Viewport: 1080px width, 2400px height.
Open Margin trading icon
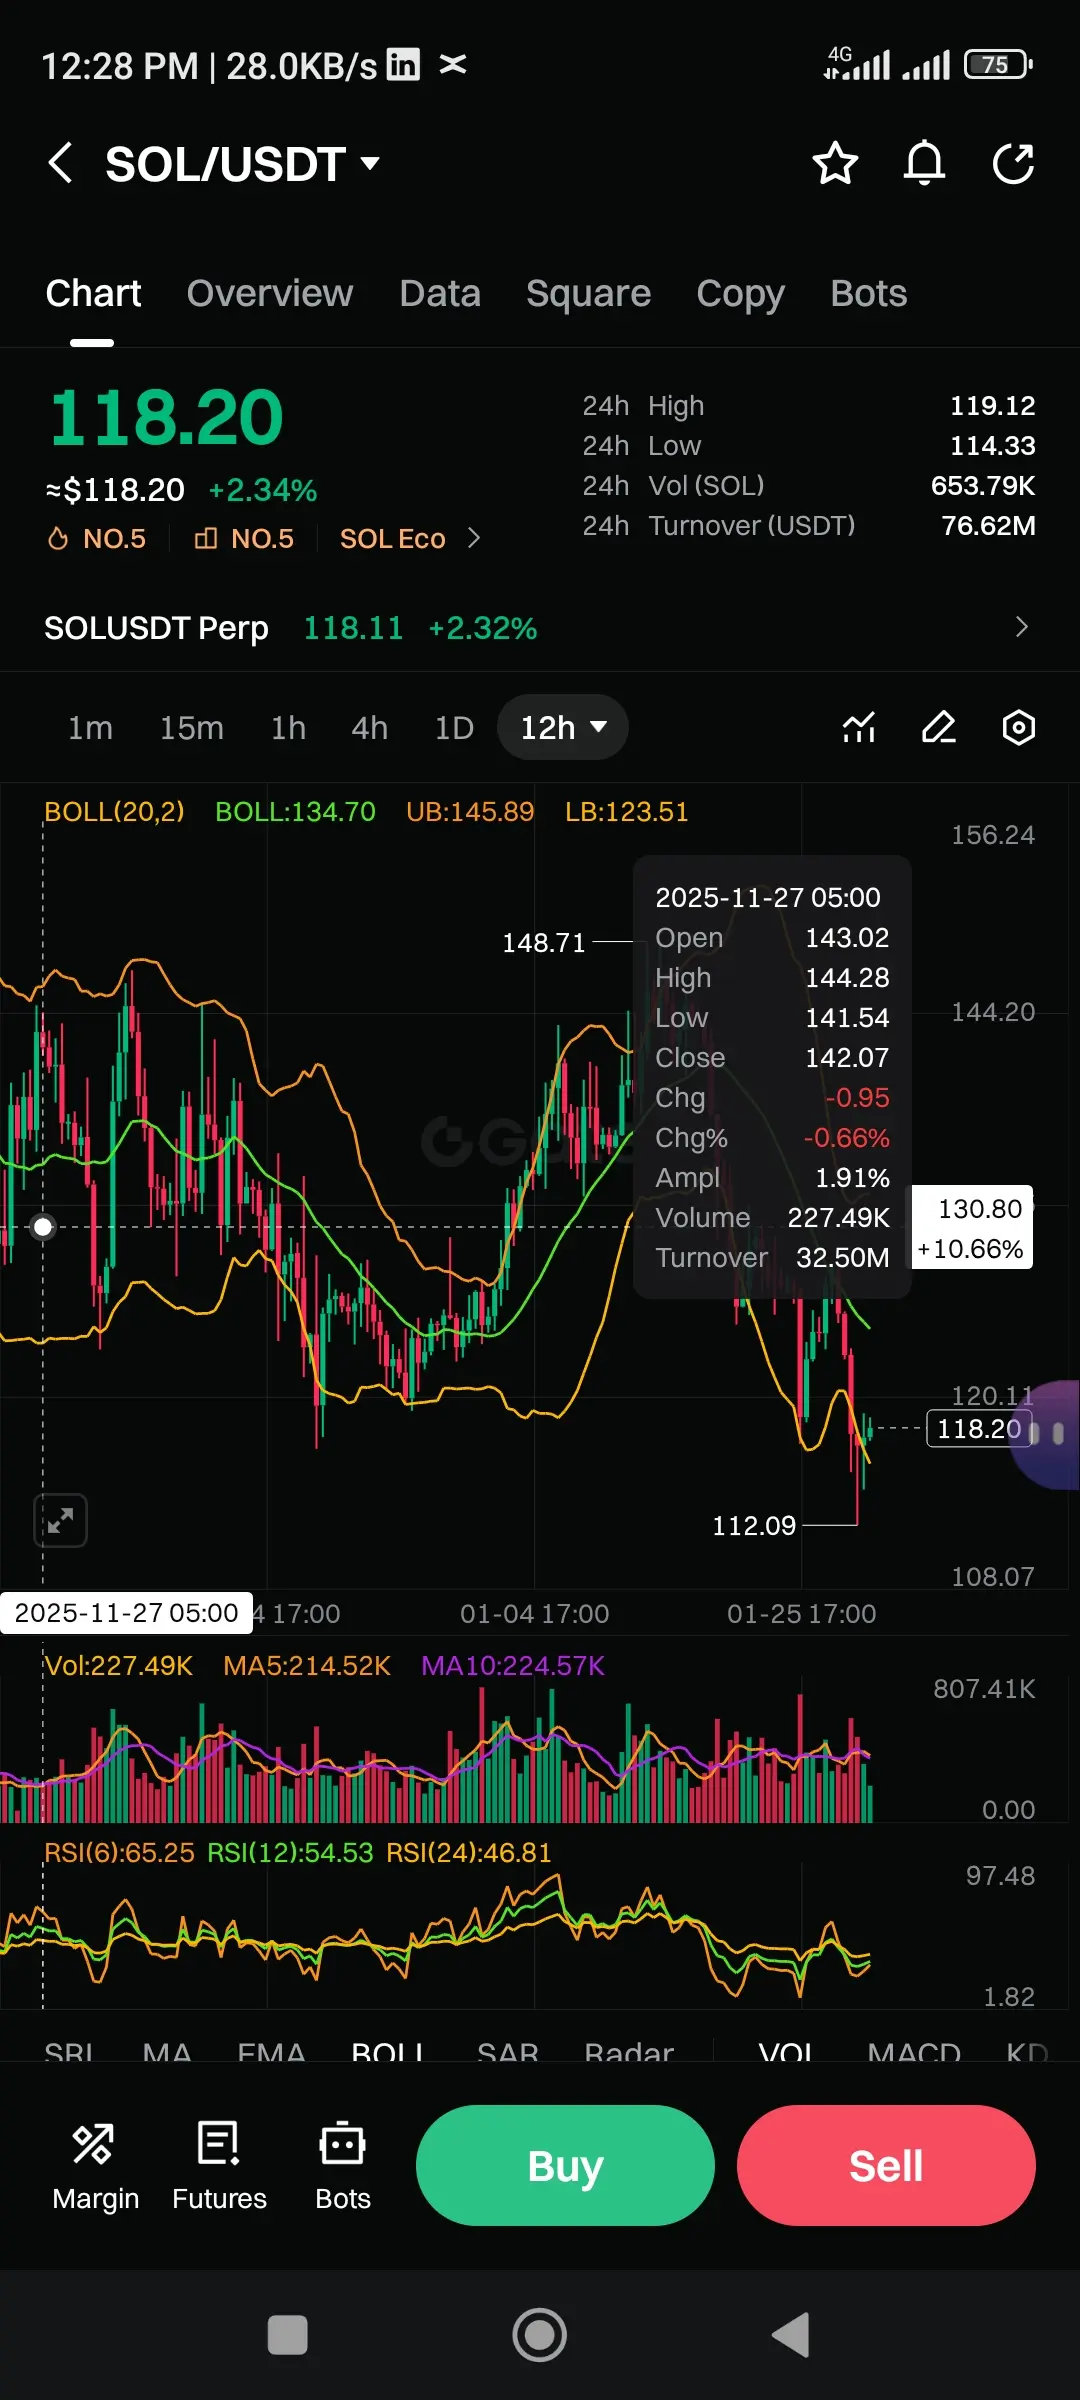[x=95, y=2166]
